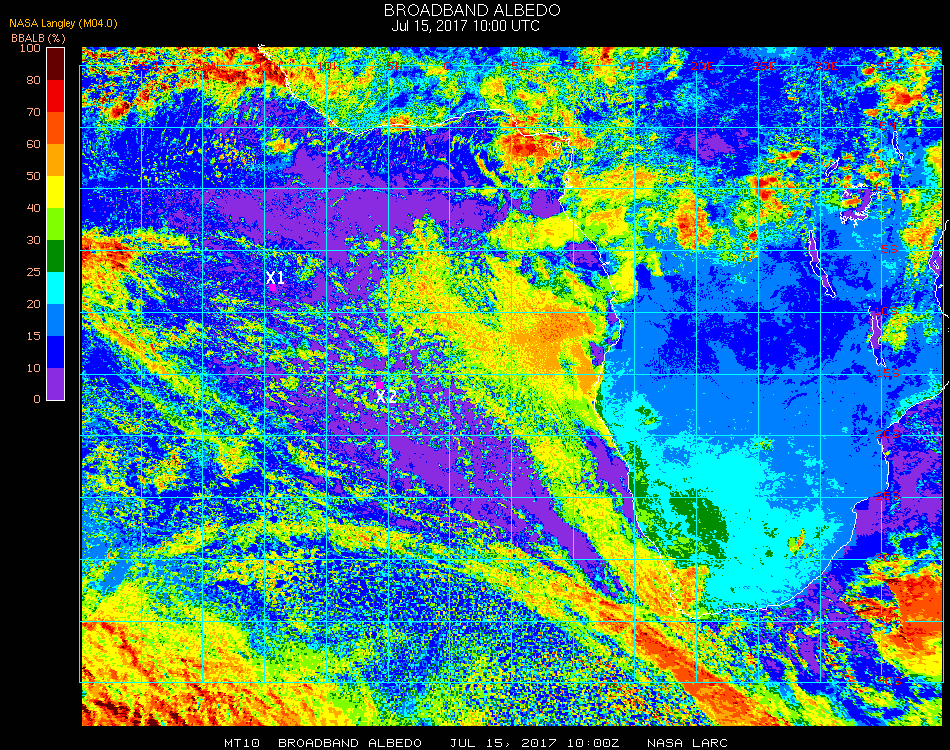This screenshot has width=950, height=750.
Task: Select the orange 50-60% color bar segment
Action: click(x=56, y=160)
